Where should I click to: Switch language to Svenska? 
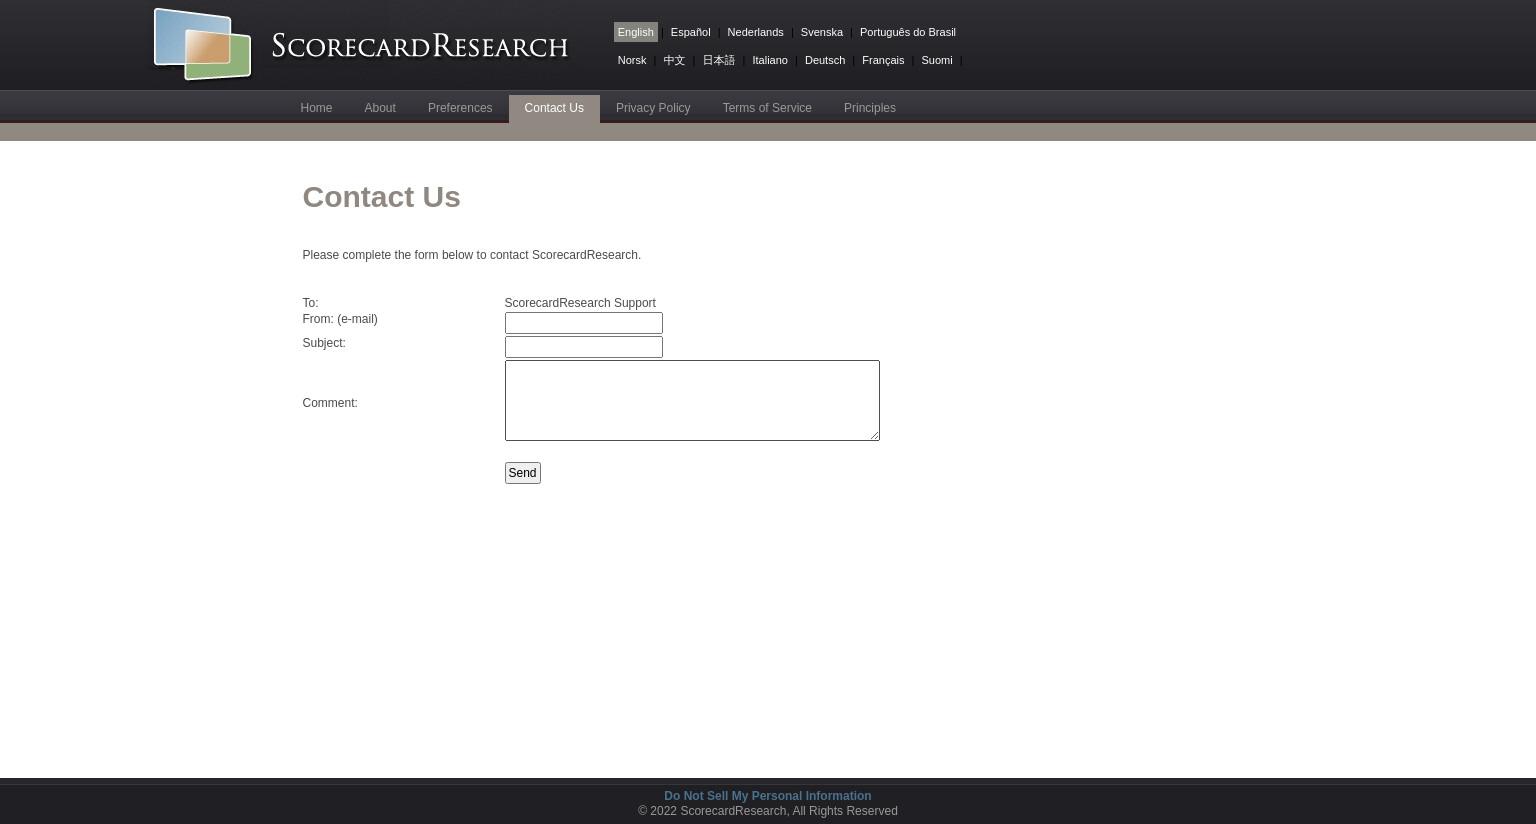point(822,32)
